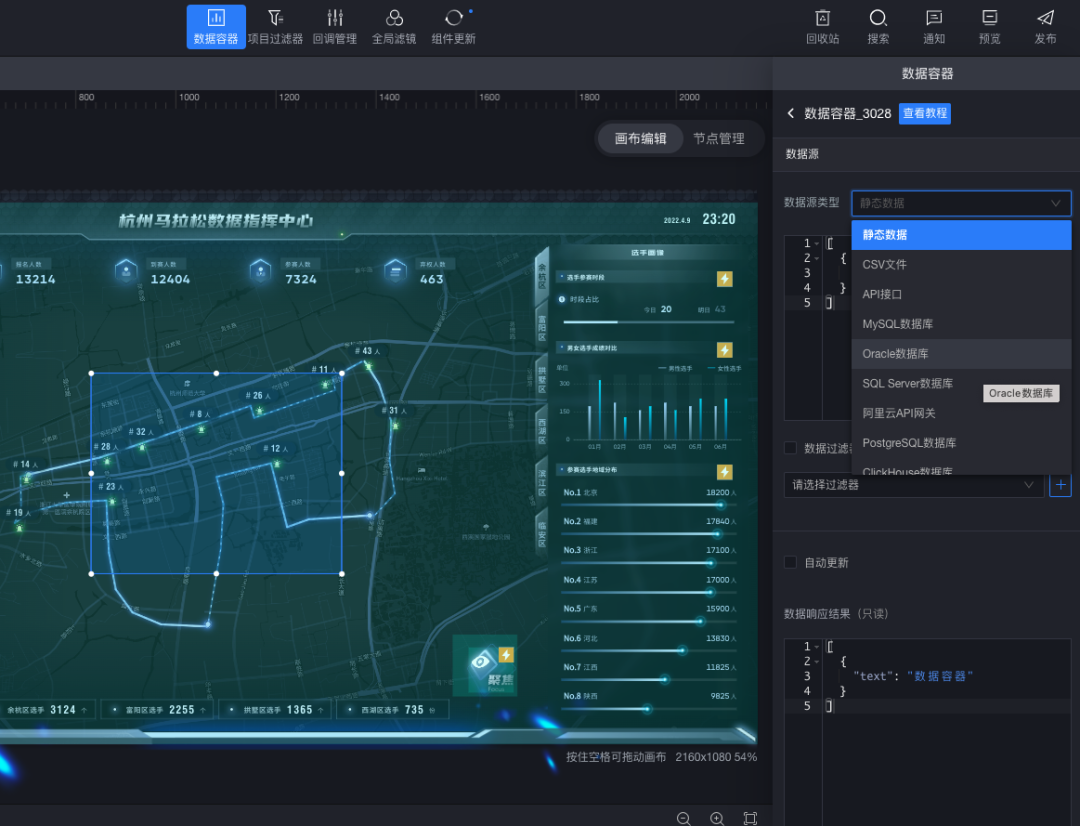1080x826 pixels.
Task: Fold line 1 in data editor
Action: click(x=817, y=243)
